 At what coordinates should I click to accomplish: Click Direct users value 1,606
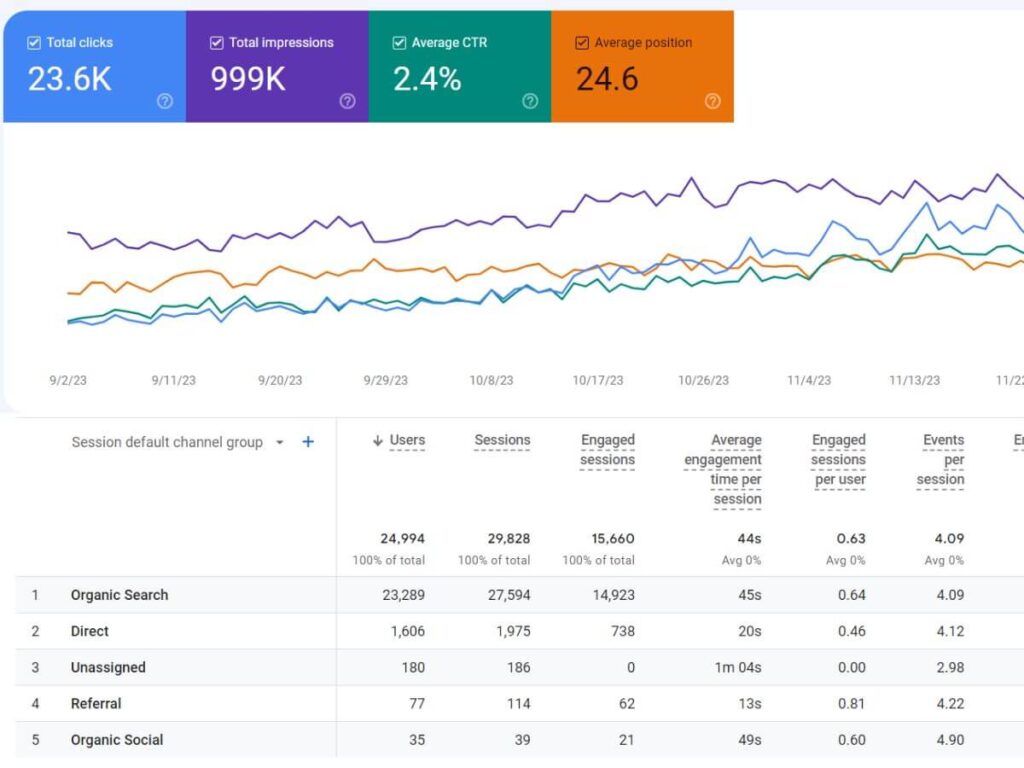pyautogui.click(x=408, y=632)
